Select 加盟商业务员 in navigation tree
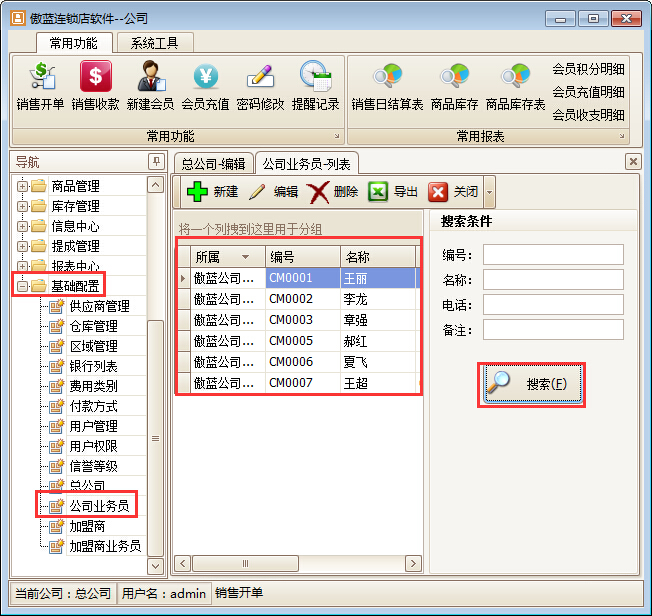The height and width of the screenshot is (616, 652). (104, 546)
